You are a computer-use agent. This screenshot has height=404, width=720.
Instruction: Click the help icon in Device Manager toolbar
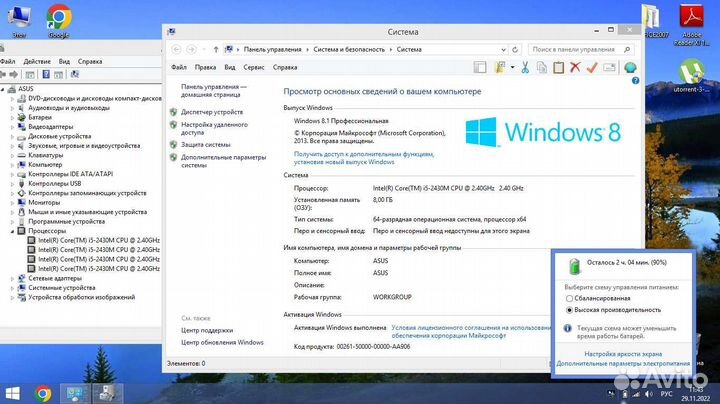(46, 74)
